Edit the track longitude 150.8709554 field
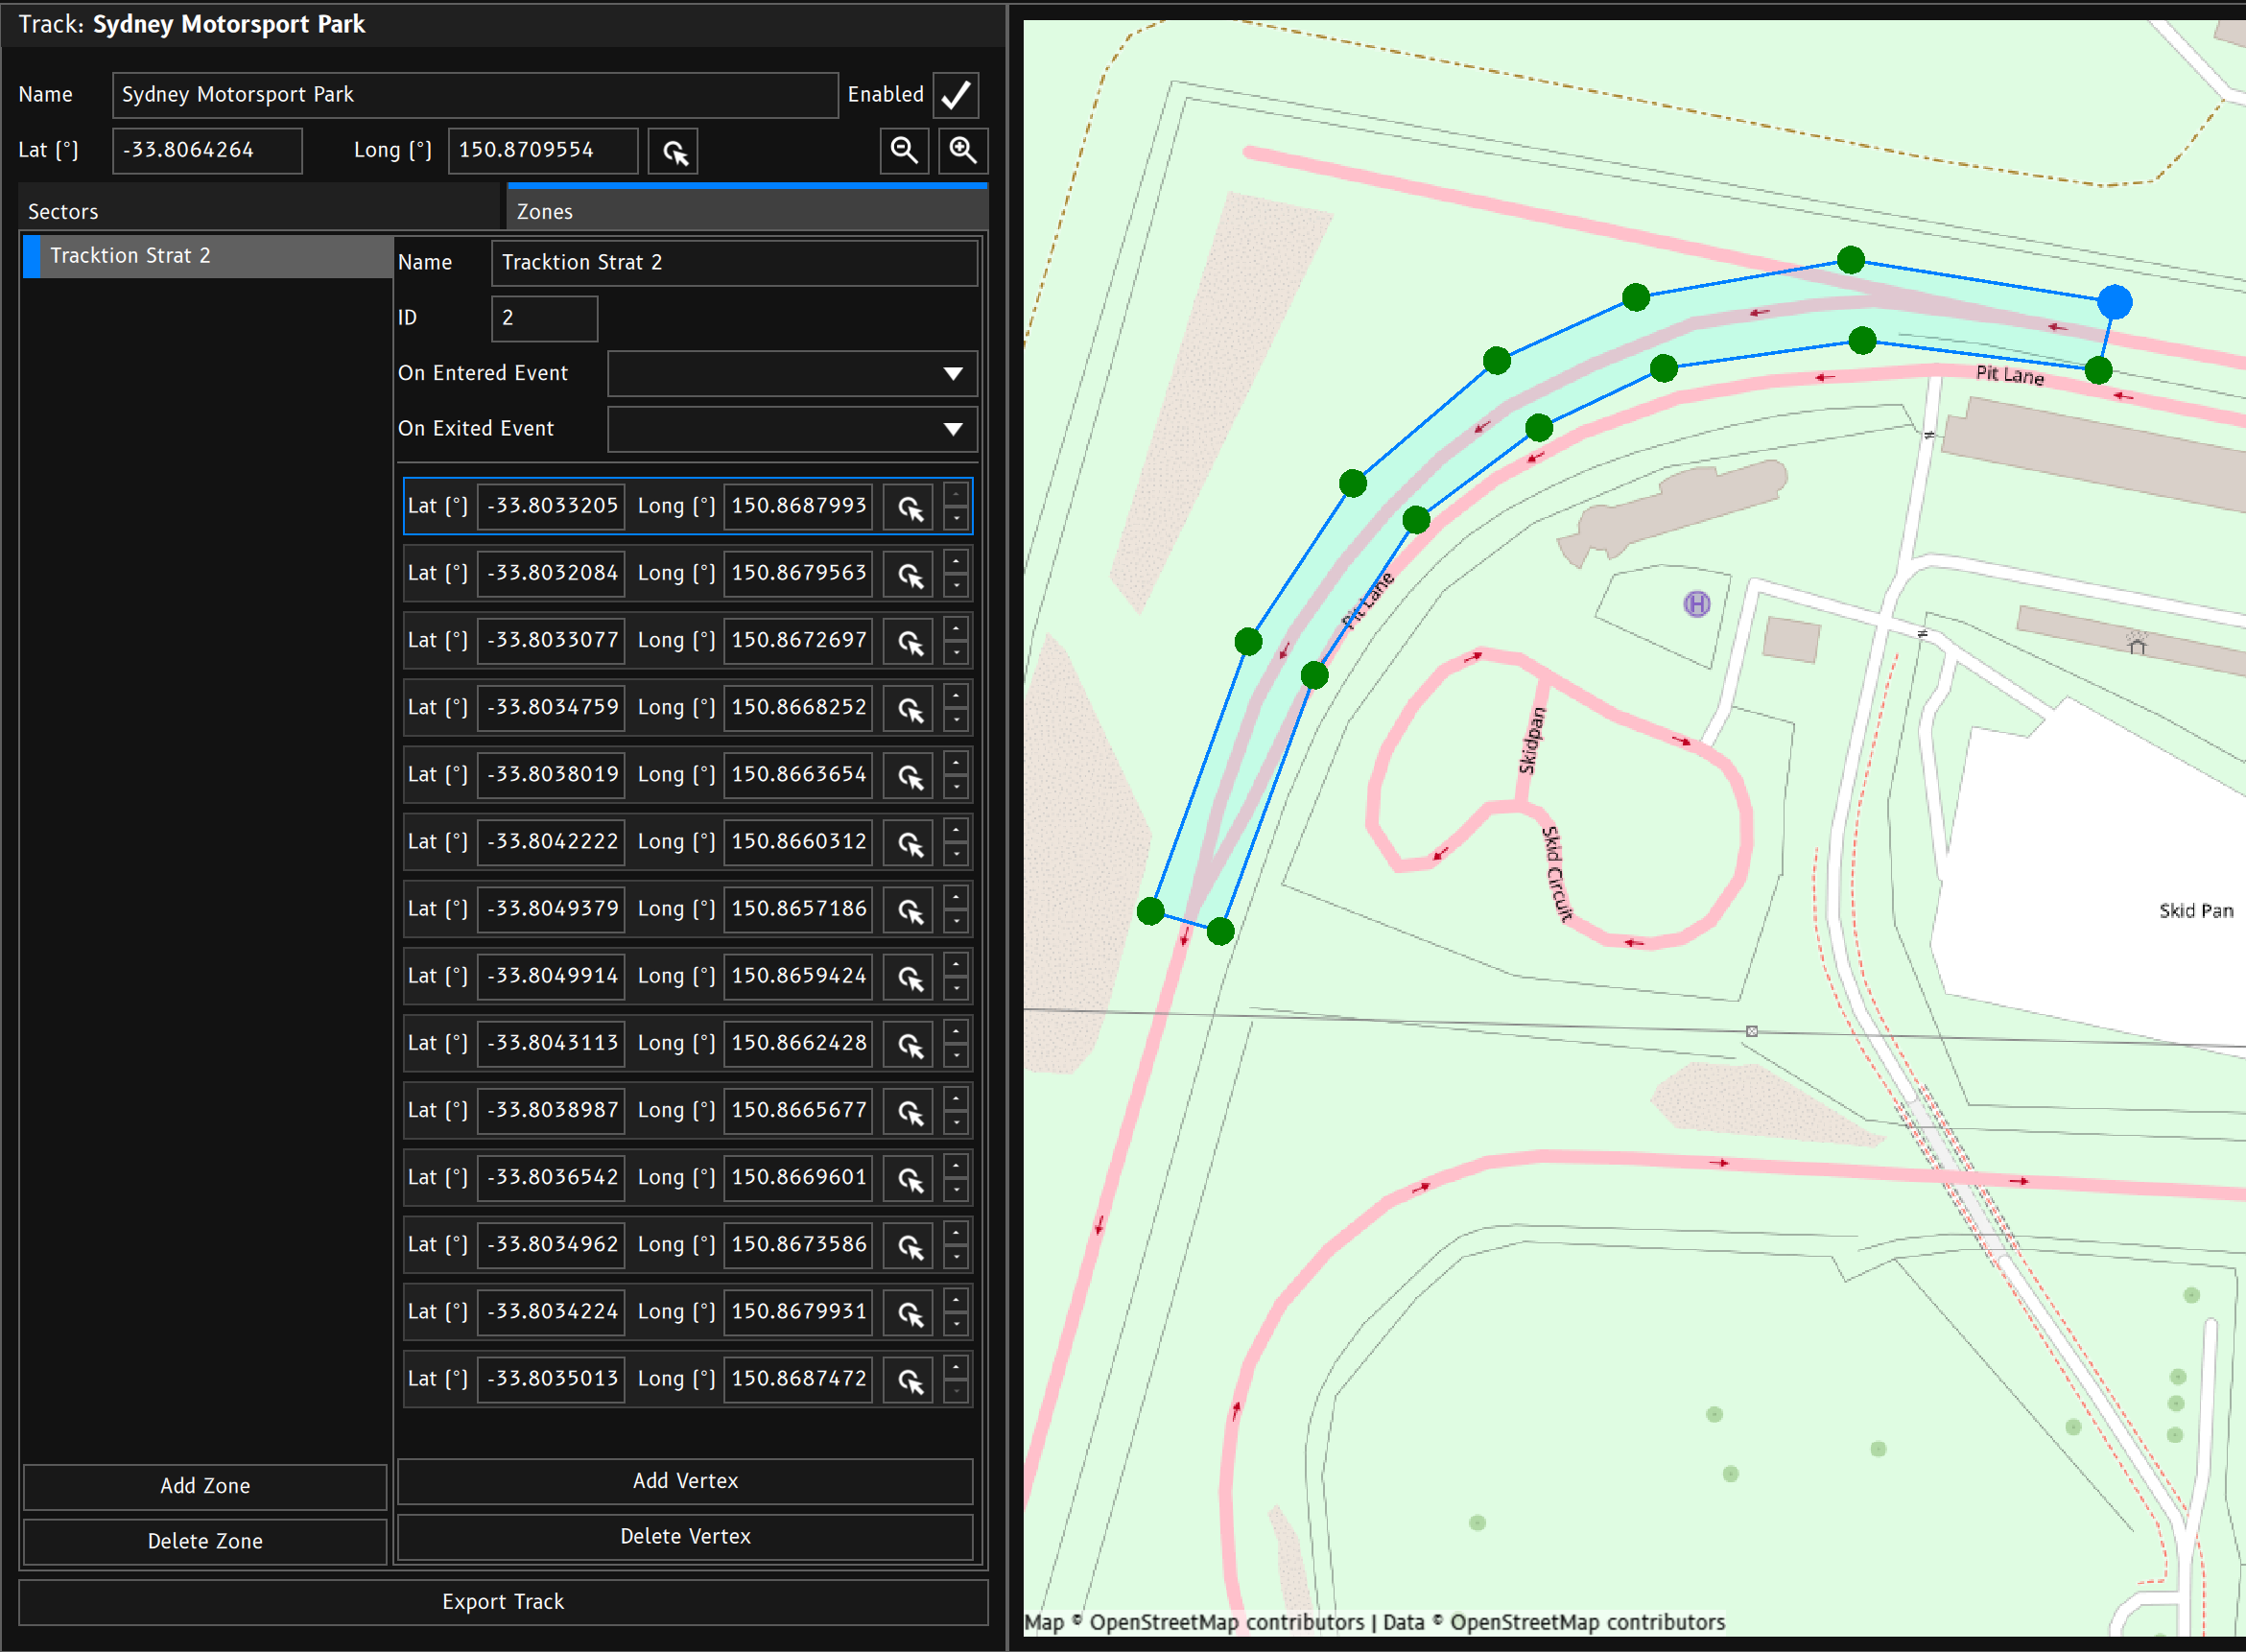 coord(543,151)
